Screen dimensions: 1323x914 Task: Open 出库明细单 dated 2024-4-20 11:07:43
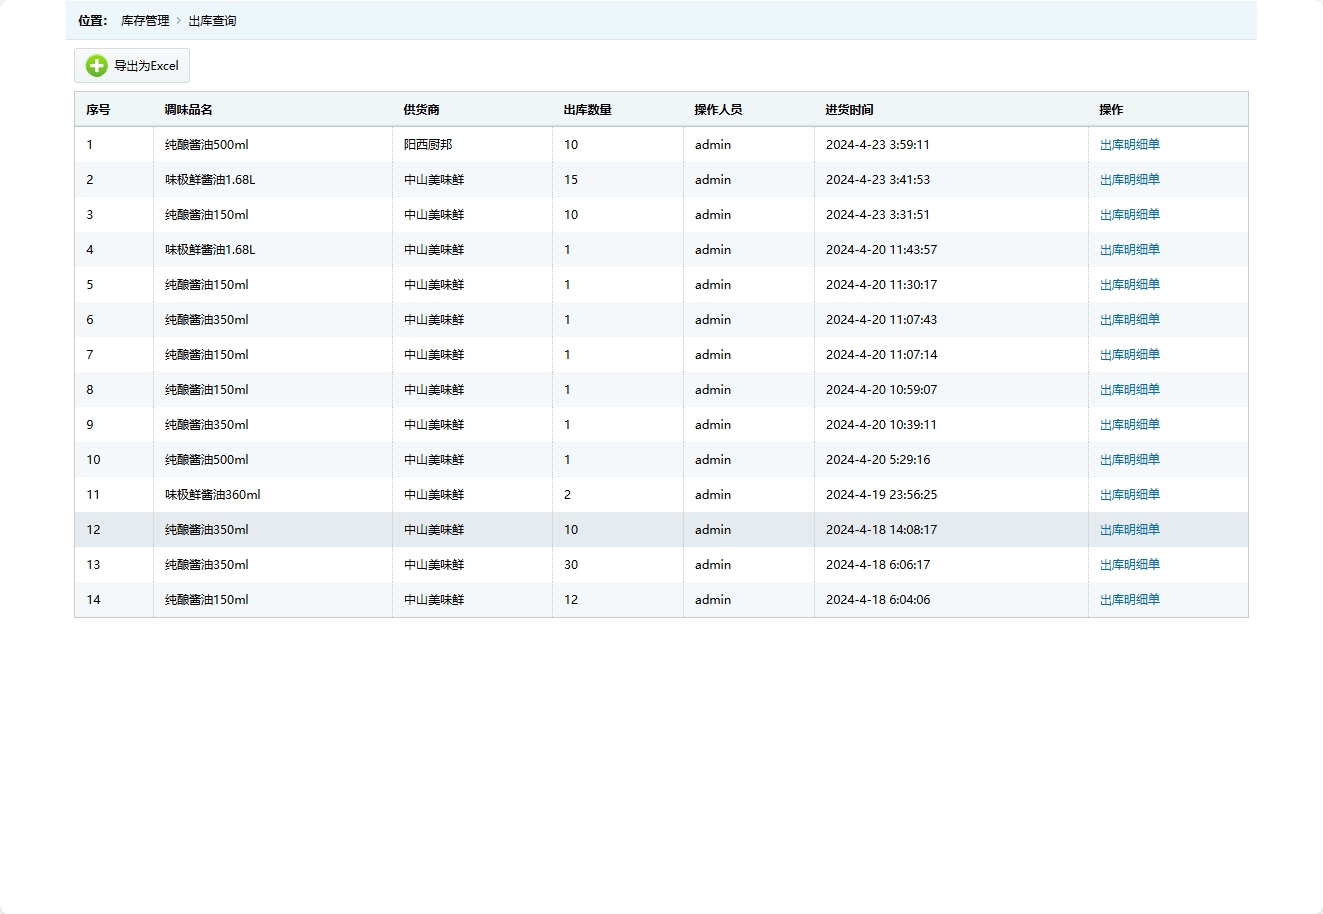pyautogui.click(x=1129, y=320)
